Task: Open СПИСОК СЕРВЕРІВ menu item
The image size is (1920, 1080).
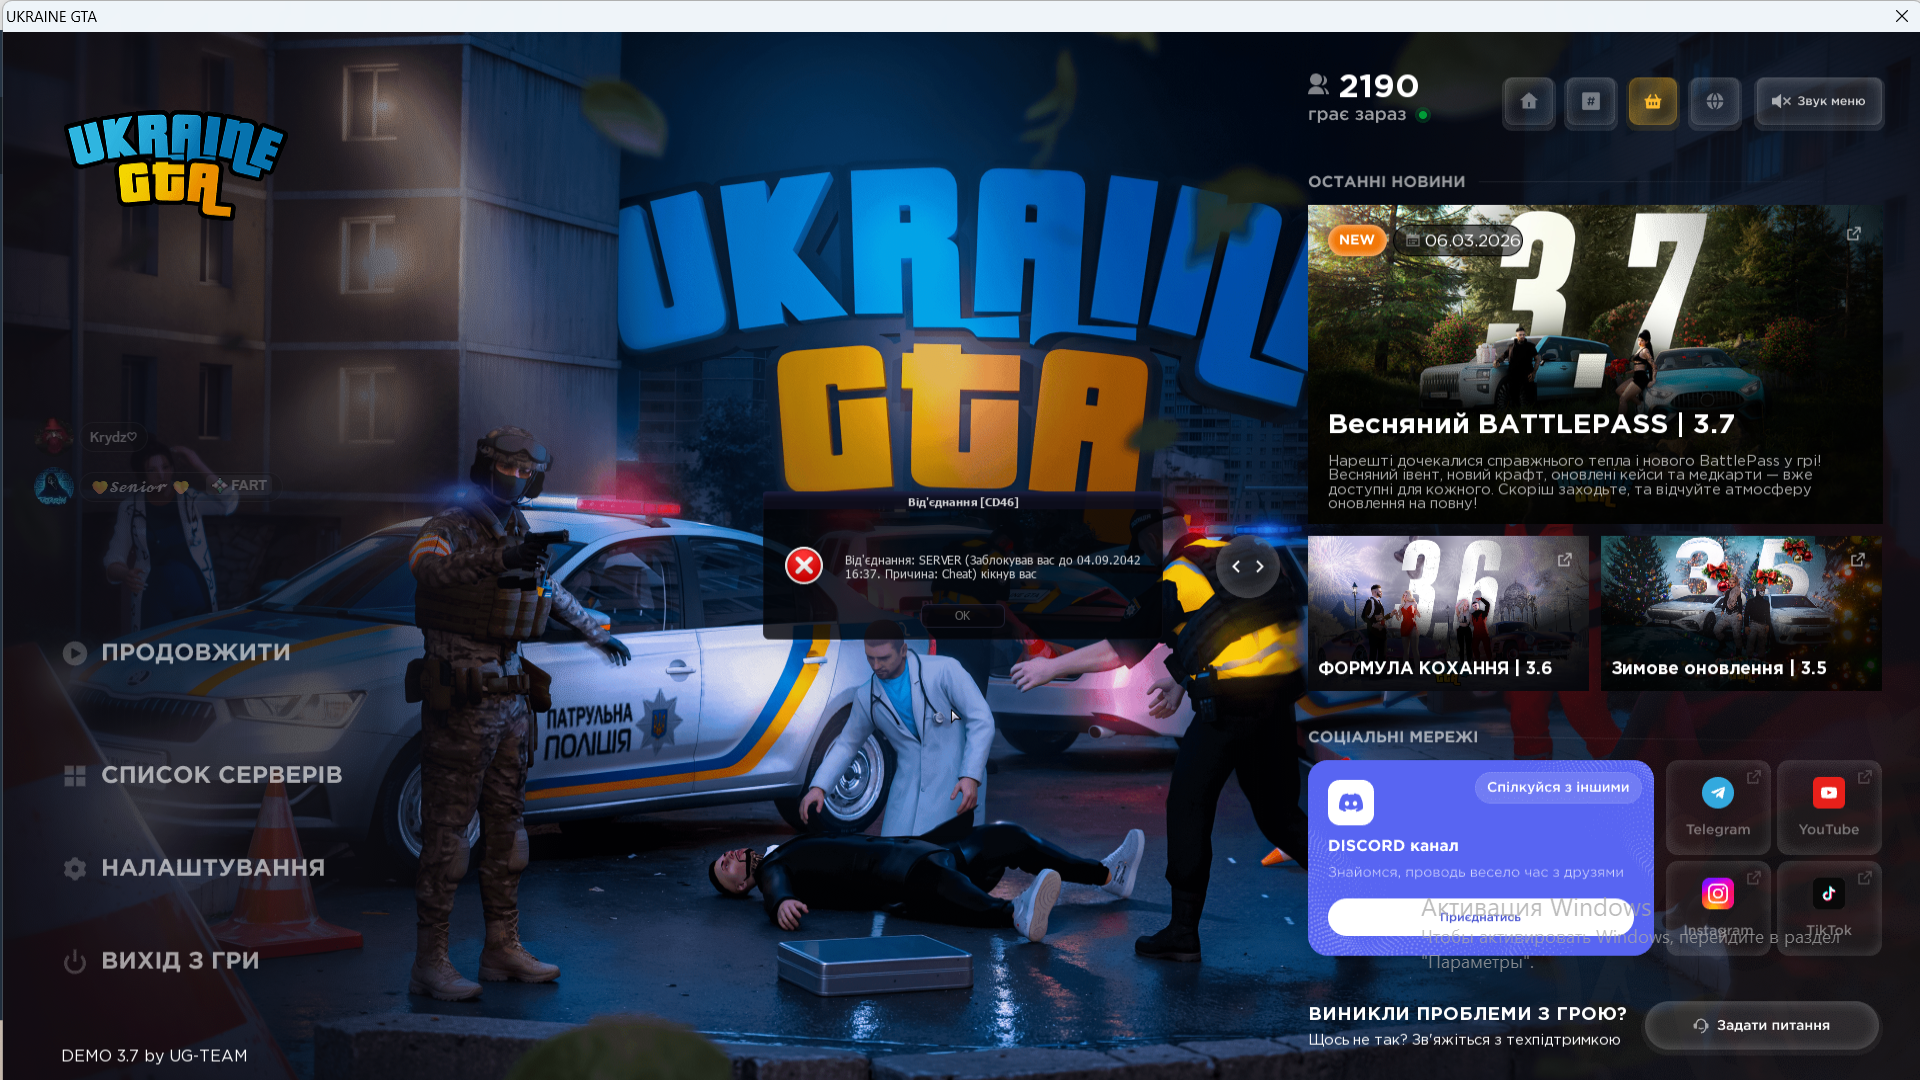Action: [222, 776]
